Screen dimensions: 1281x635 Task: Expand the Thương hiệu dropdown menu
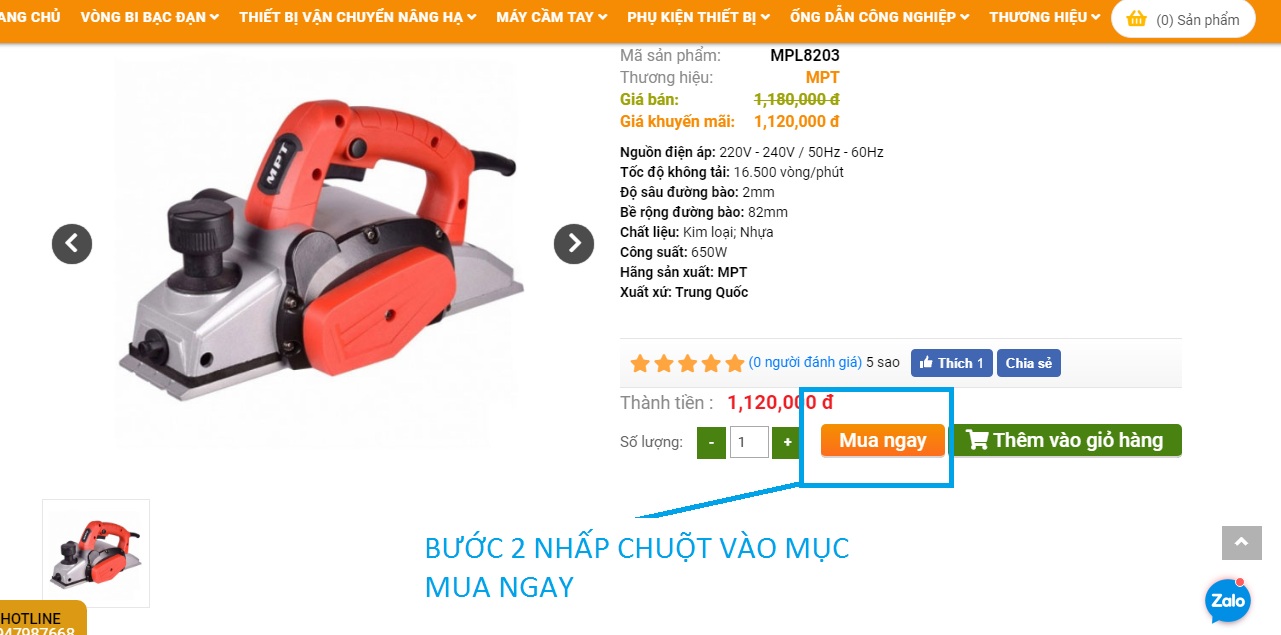[1045, 17]
